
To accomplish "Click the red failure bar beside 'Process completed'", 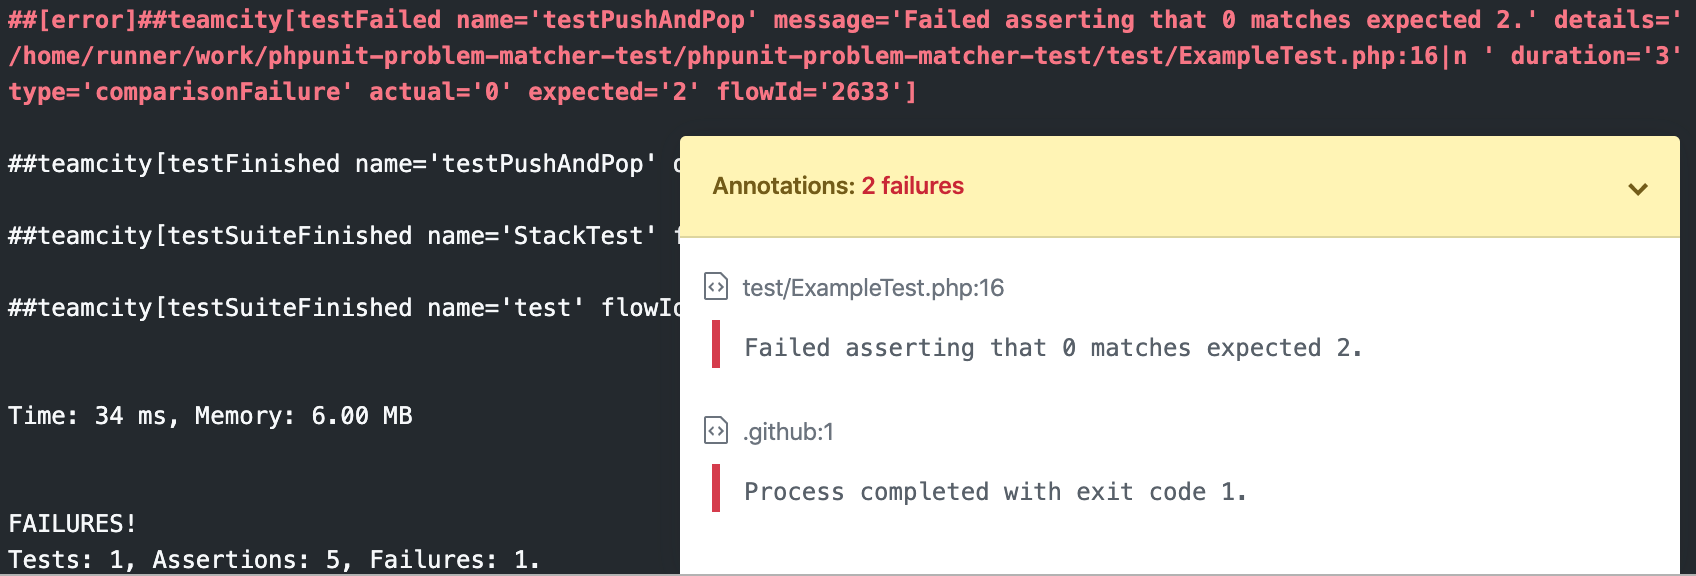I will click(716, 488).
